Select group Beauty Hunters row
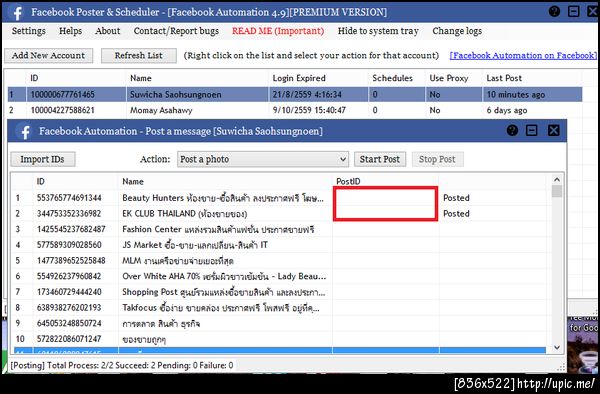 pos(280,198)
